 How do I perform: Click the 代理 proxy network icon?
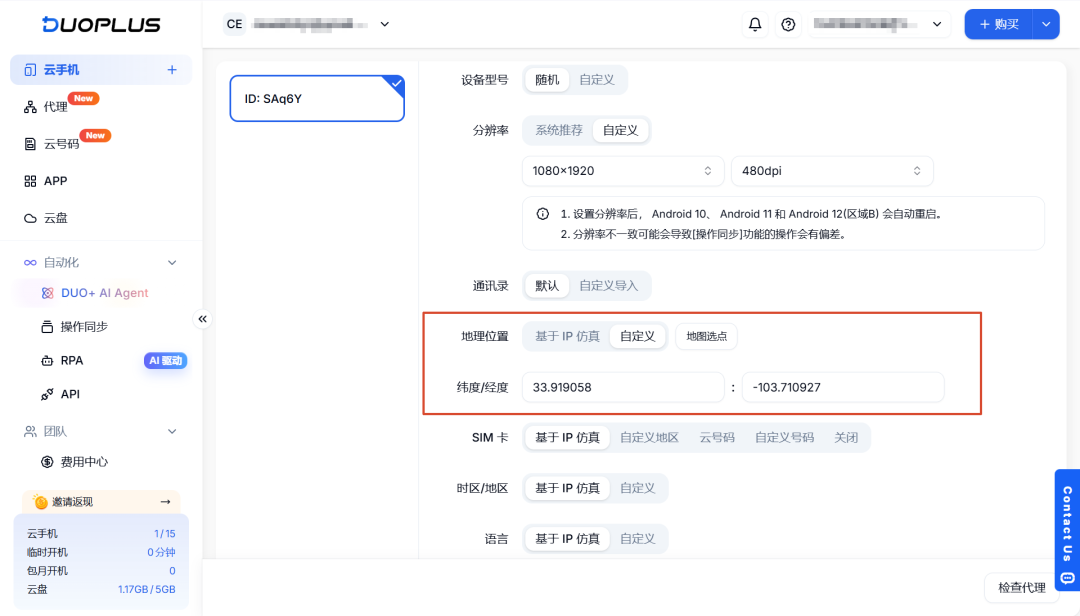[x=30, y=107]
